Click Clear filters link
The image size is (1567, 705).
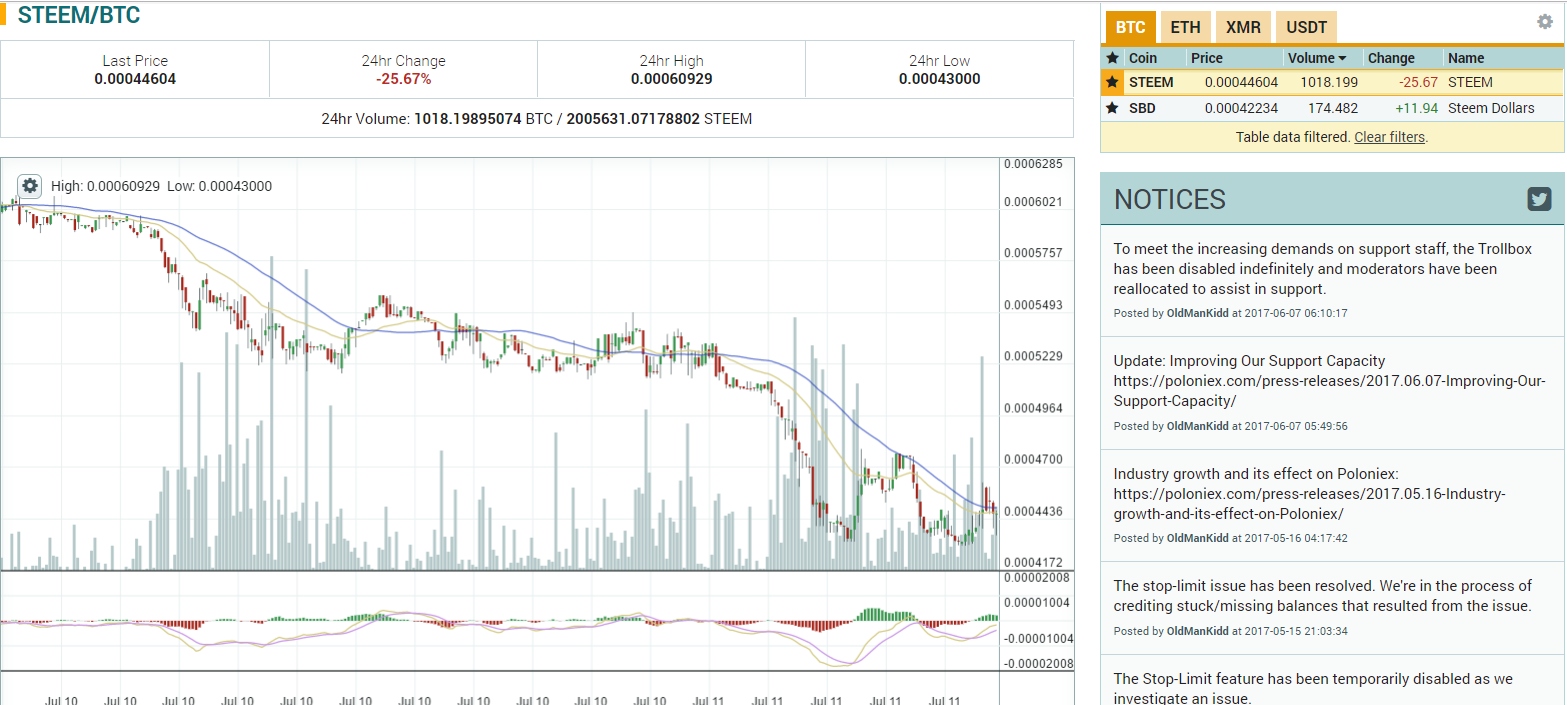tap(1390, 137)
